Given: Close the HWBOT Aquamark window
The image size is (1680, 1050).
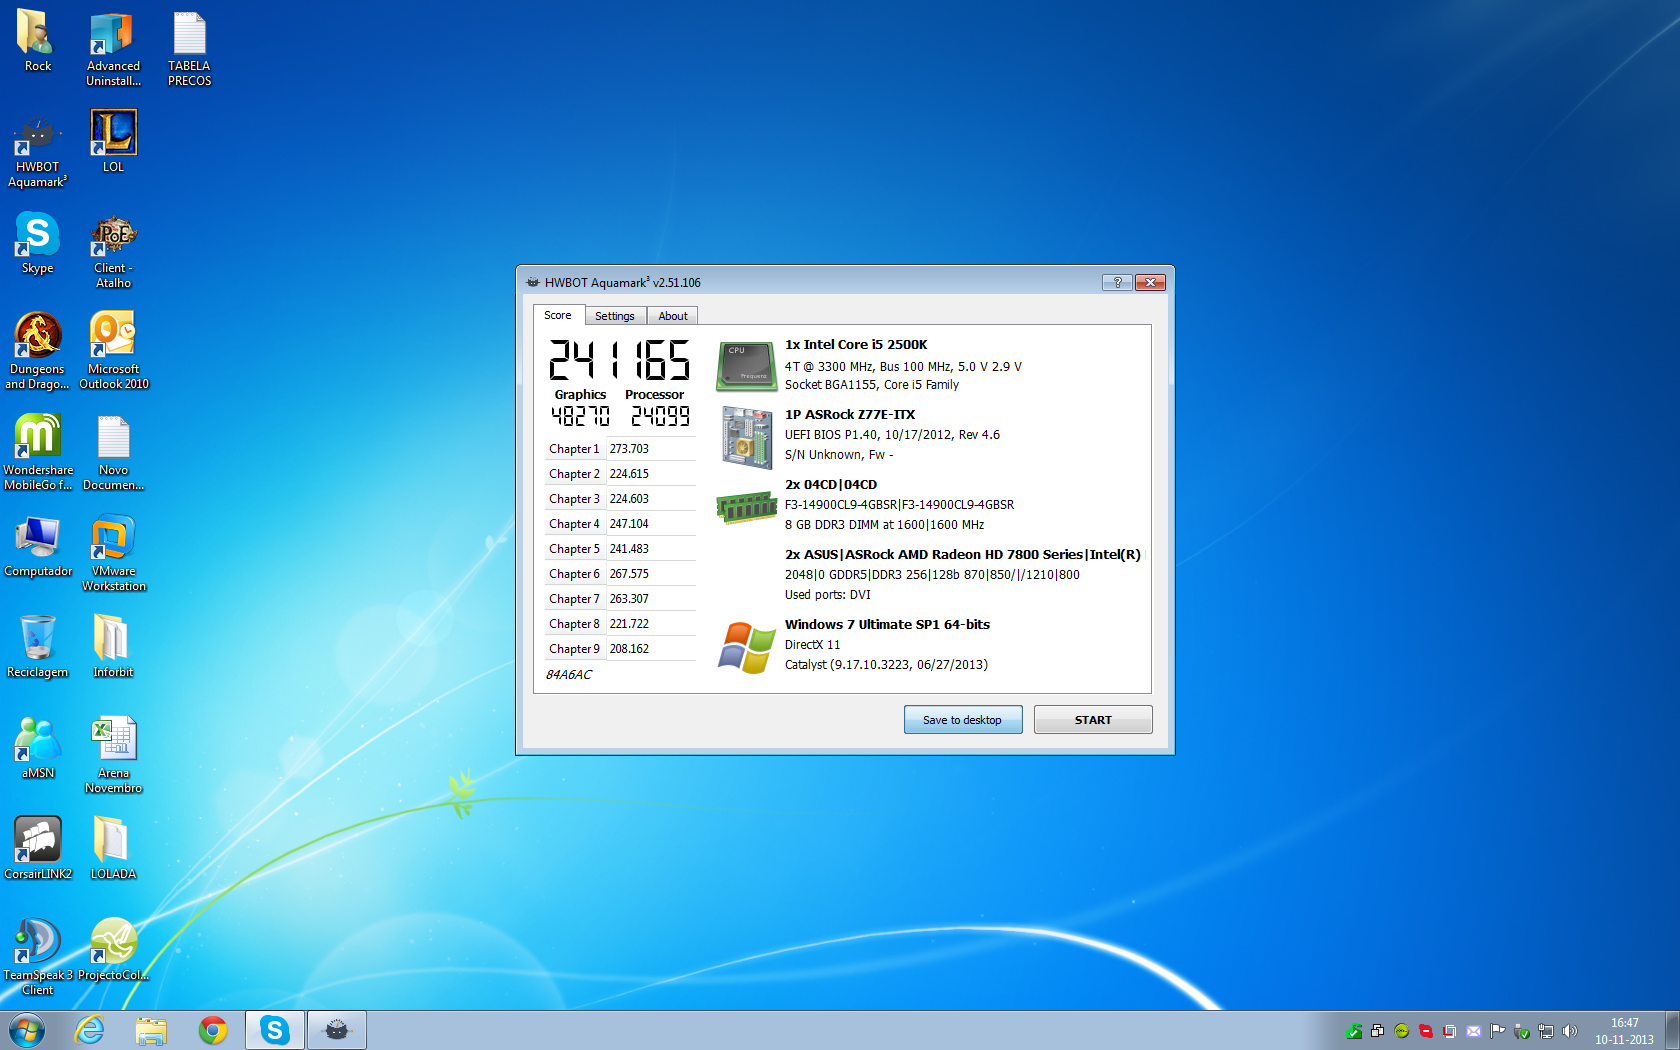Looking at the screenshot, I should [1150, 282].
